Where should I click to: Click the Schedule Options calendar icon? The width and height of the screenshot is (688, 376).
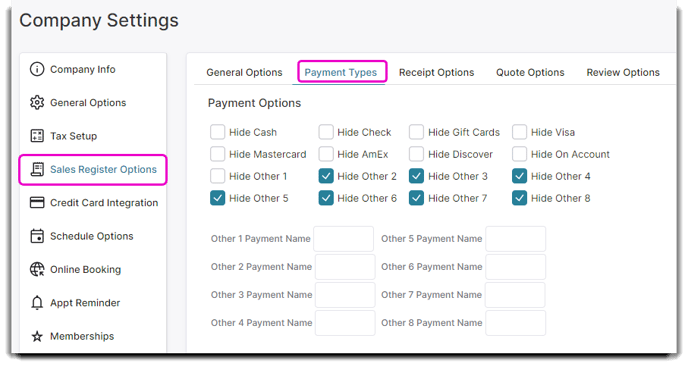[37, 236]
